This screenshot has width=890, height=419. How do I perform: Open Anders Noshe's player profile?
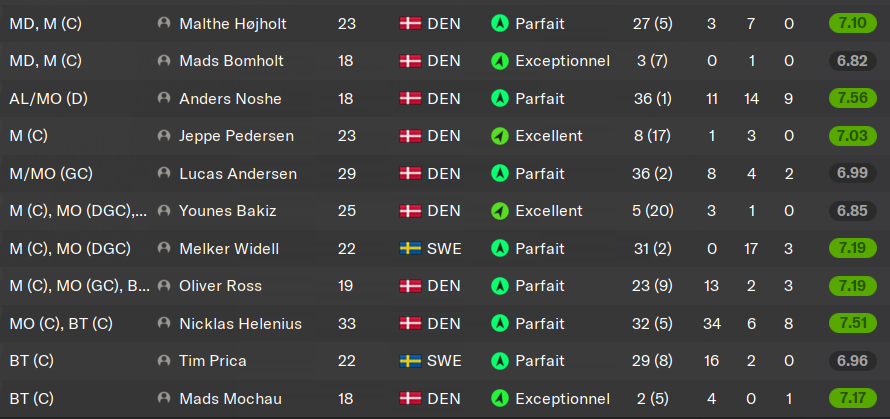coord(230,99)
